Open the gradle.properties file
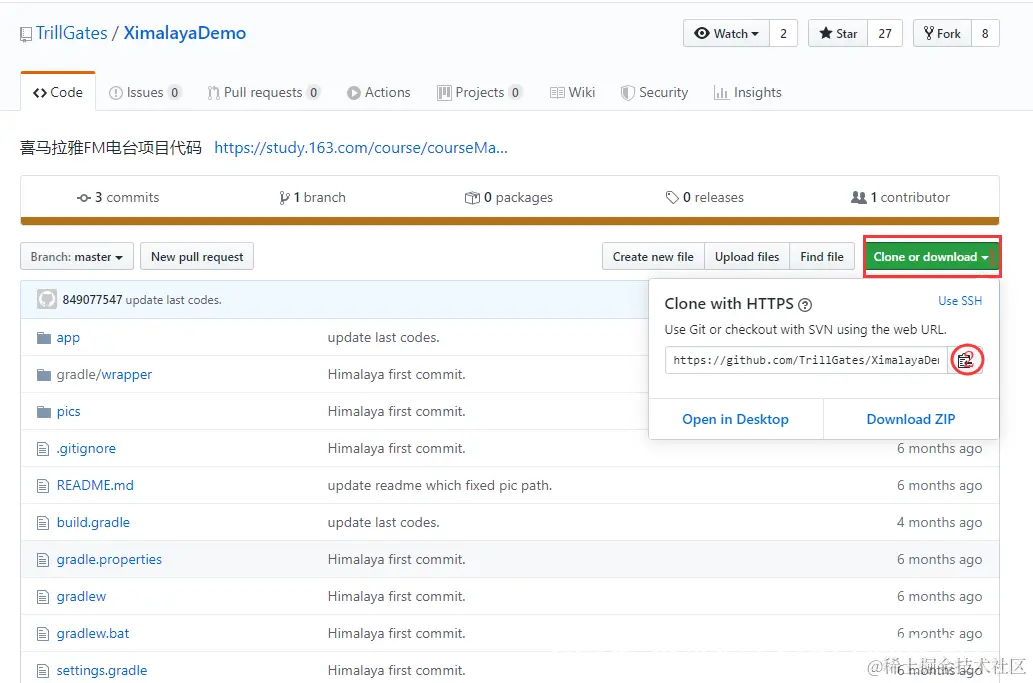 pos(109,559)
